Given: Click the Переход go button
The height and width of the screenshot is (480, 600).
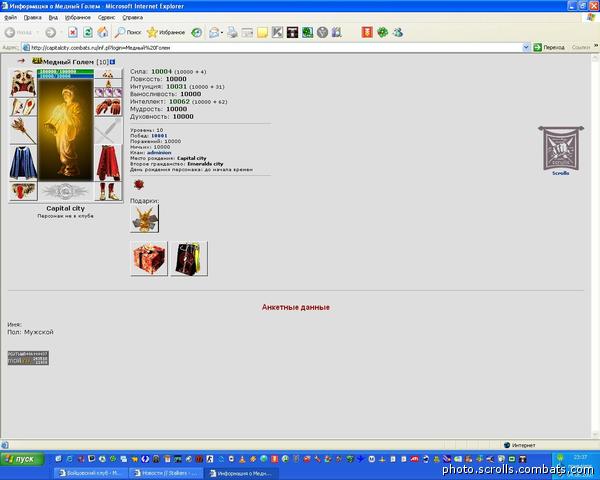Looking at the screenshot, I should (x=549, y=47).
